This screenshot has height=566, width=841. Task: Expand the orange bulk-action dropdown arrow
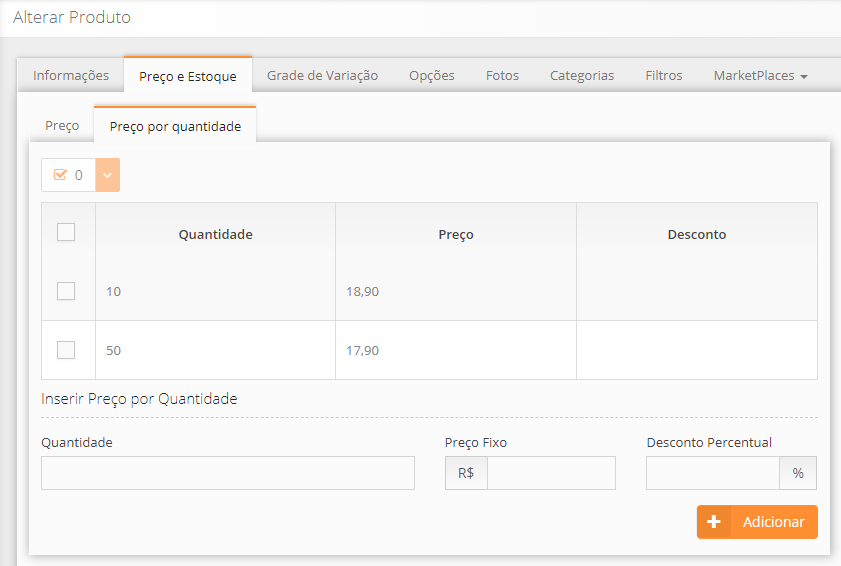[x=107, y=175]
